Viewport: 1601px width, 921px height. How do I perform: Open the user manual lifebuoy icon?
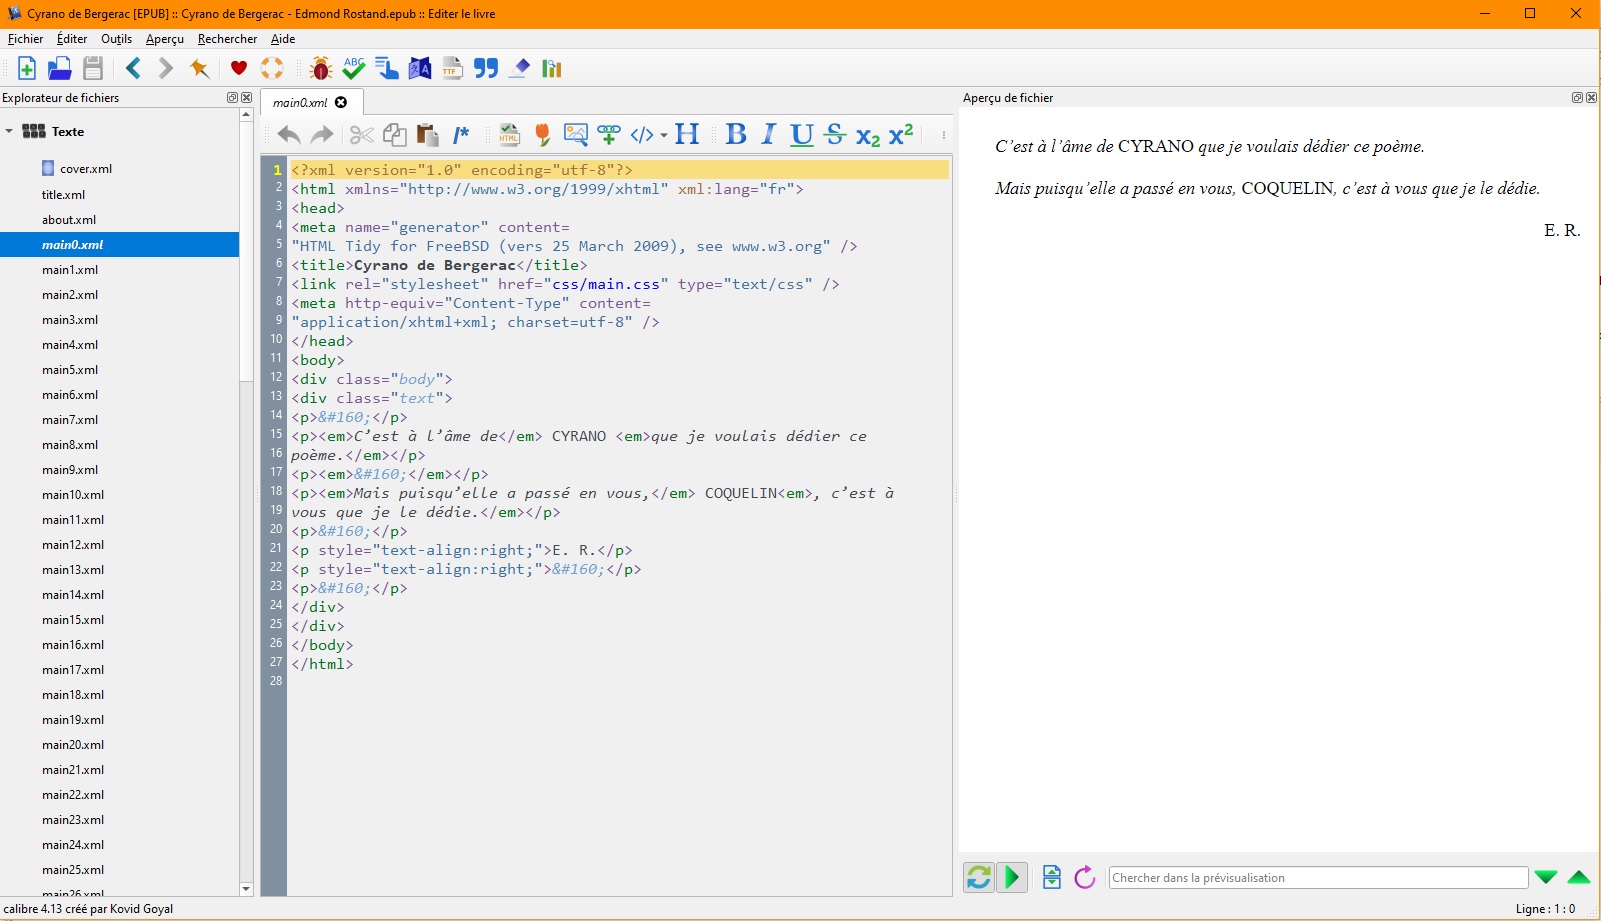coord(272,68)
